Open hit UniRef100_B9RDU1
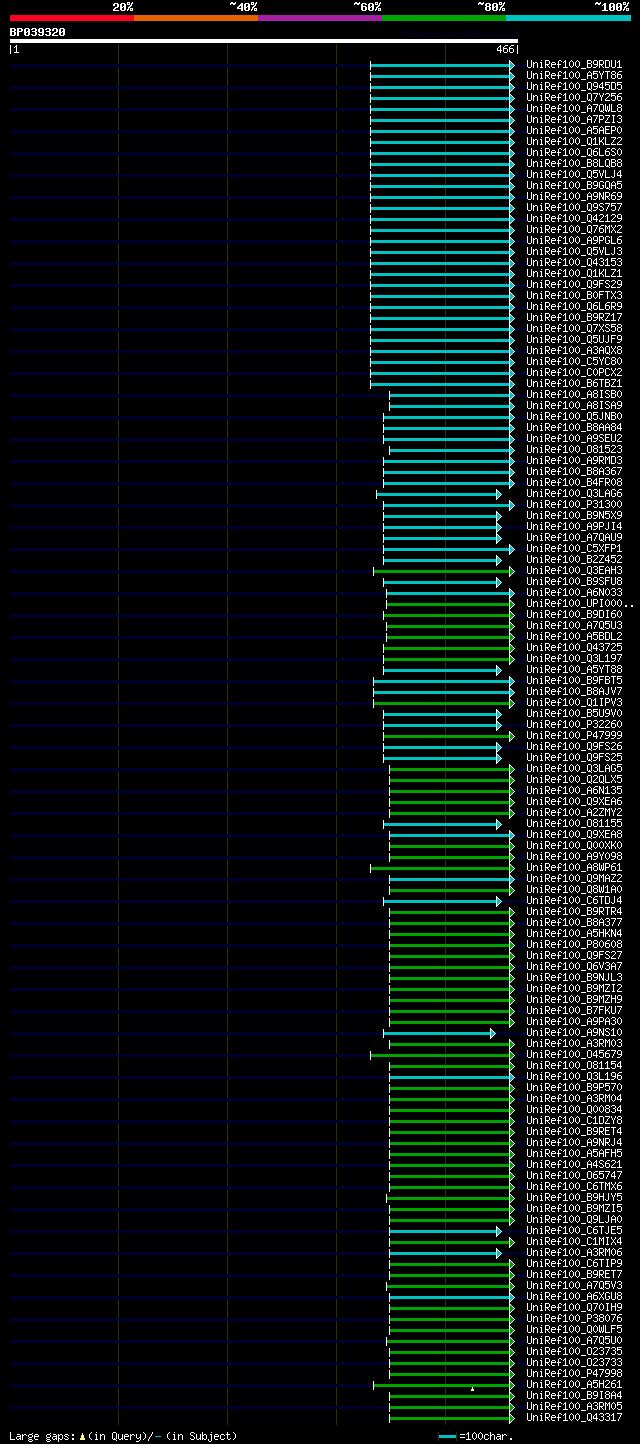This screenshot has height=1444, width=640. [574, 65]
